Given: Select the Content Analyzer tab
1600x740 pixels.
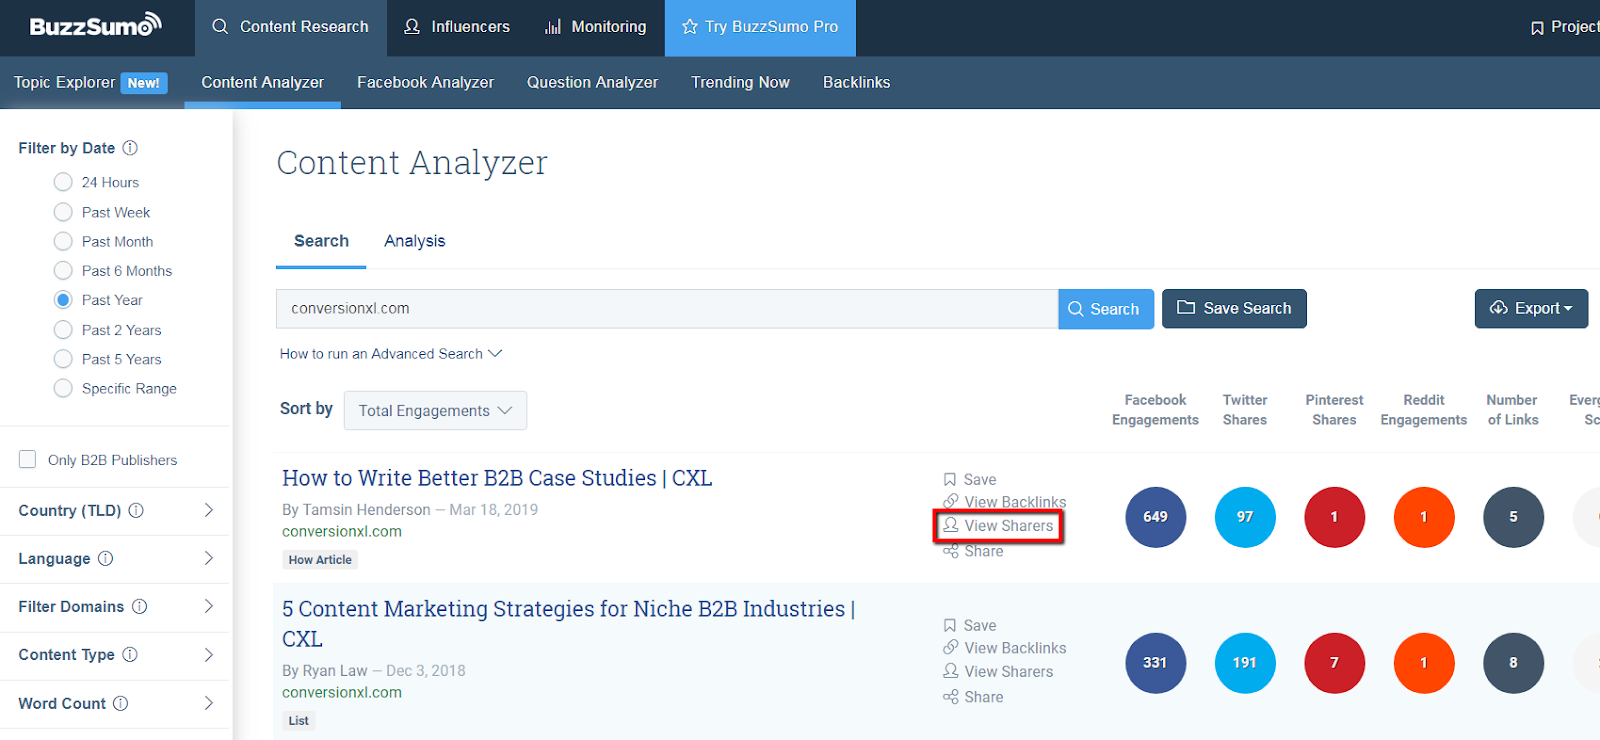Looking at the screenshot, I should [262, 82].
